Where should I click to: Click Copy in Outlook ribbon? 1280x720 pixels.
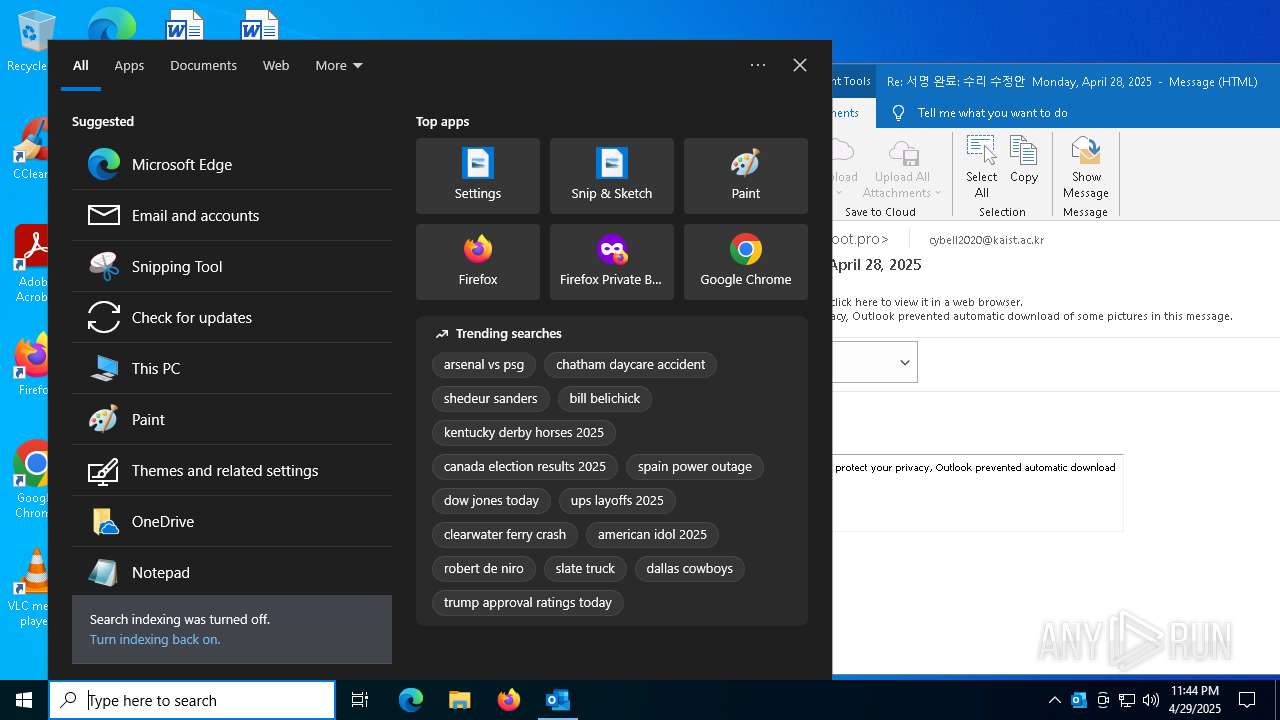click(x=1023, y=160)
